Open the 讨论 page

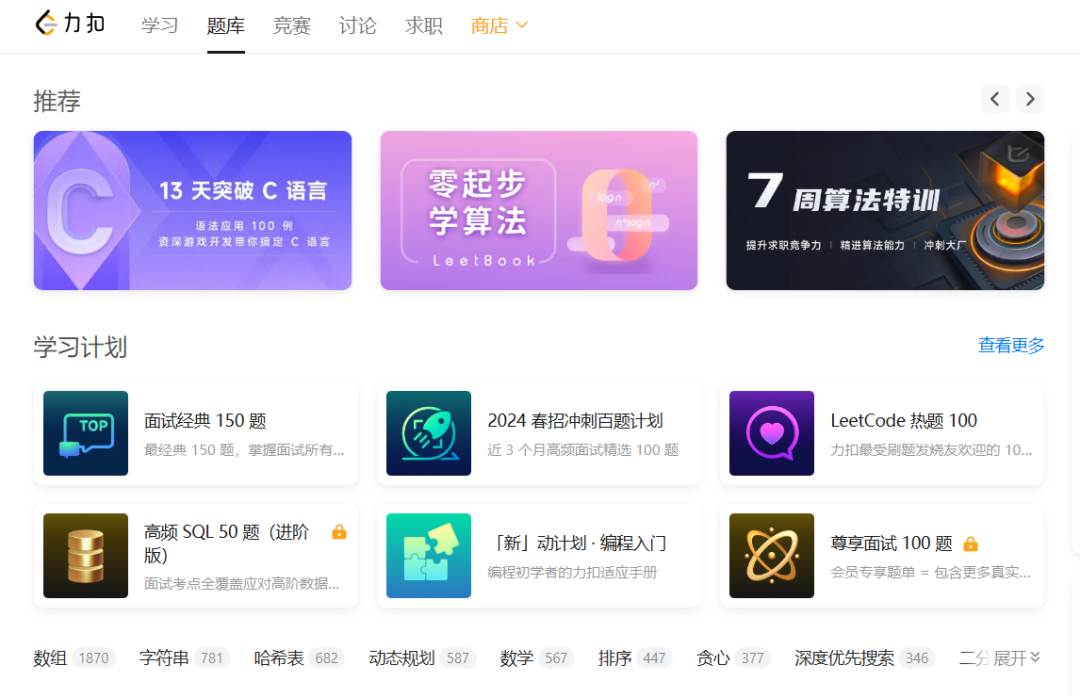[357, 25]
